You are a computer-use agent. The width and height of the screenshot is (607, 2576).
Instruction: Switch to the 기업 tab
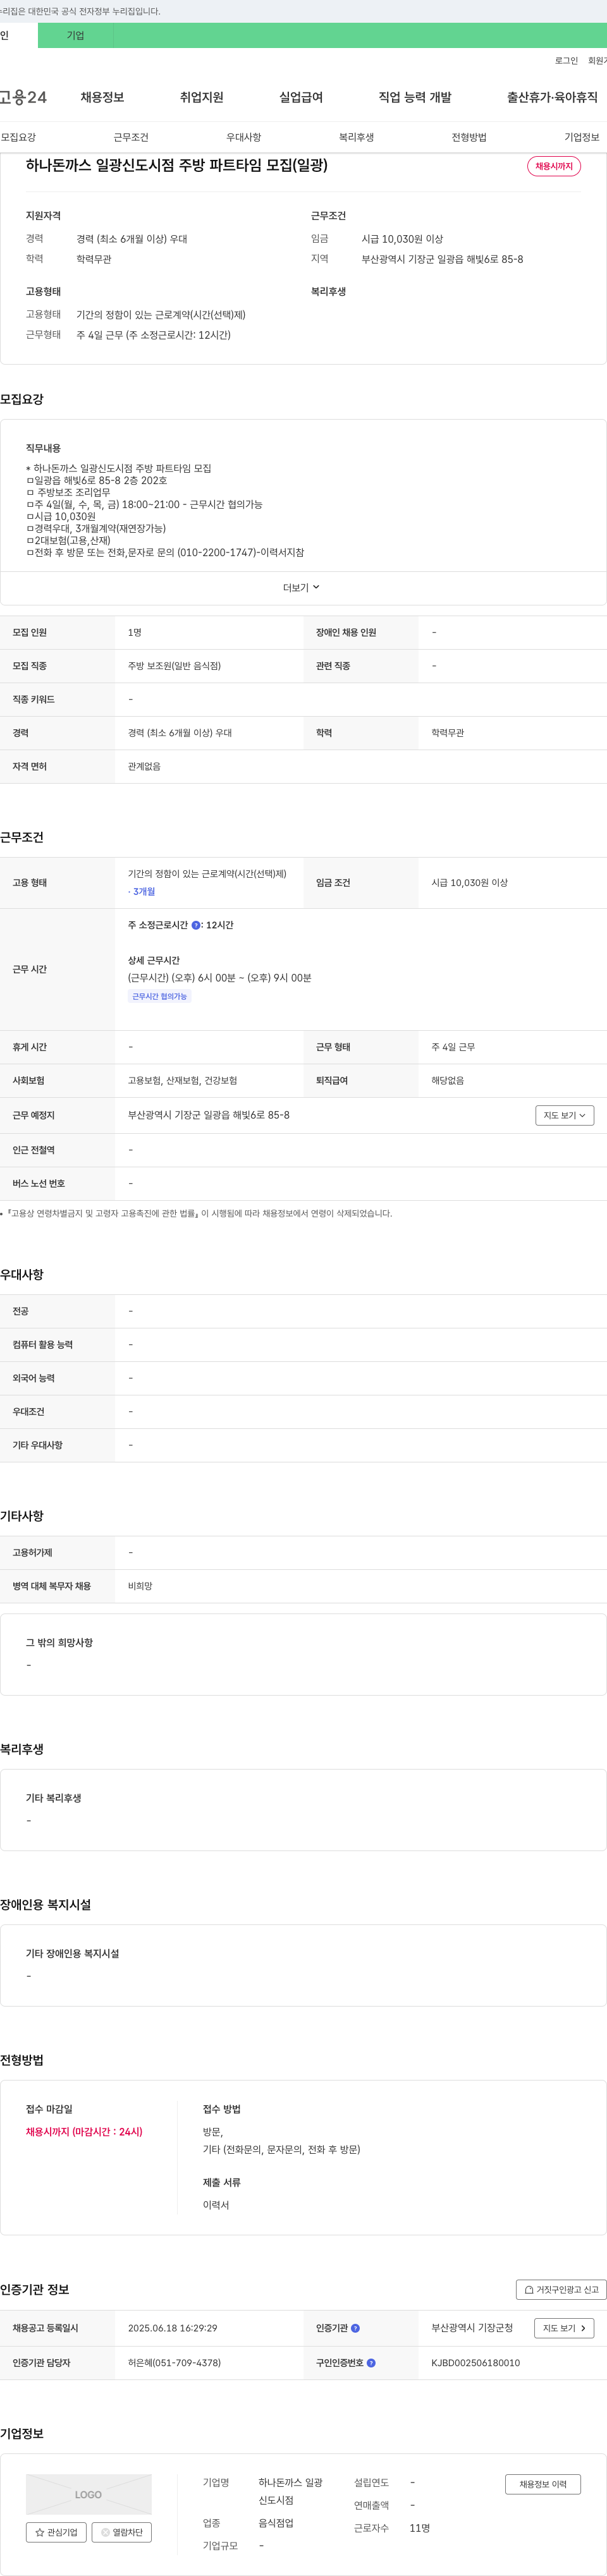[76, 35]
